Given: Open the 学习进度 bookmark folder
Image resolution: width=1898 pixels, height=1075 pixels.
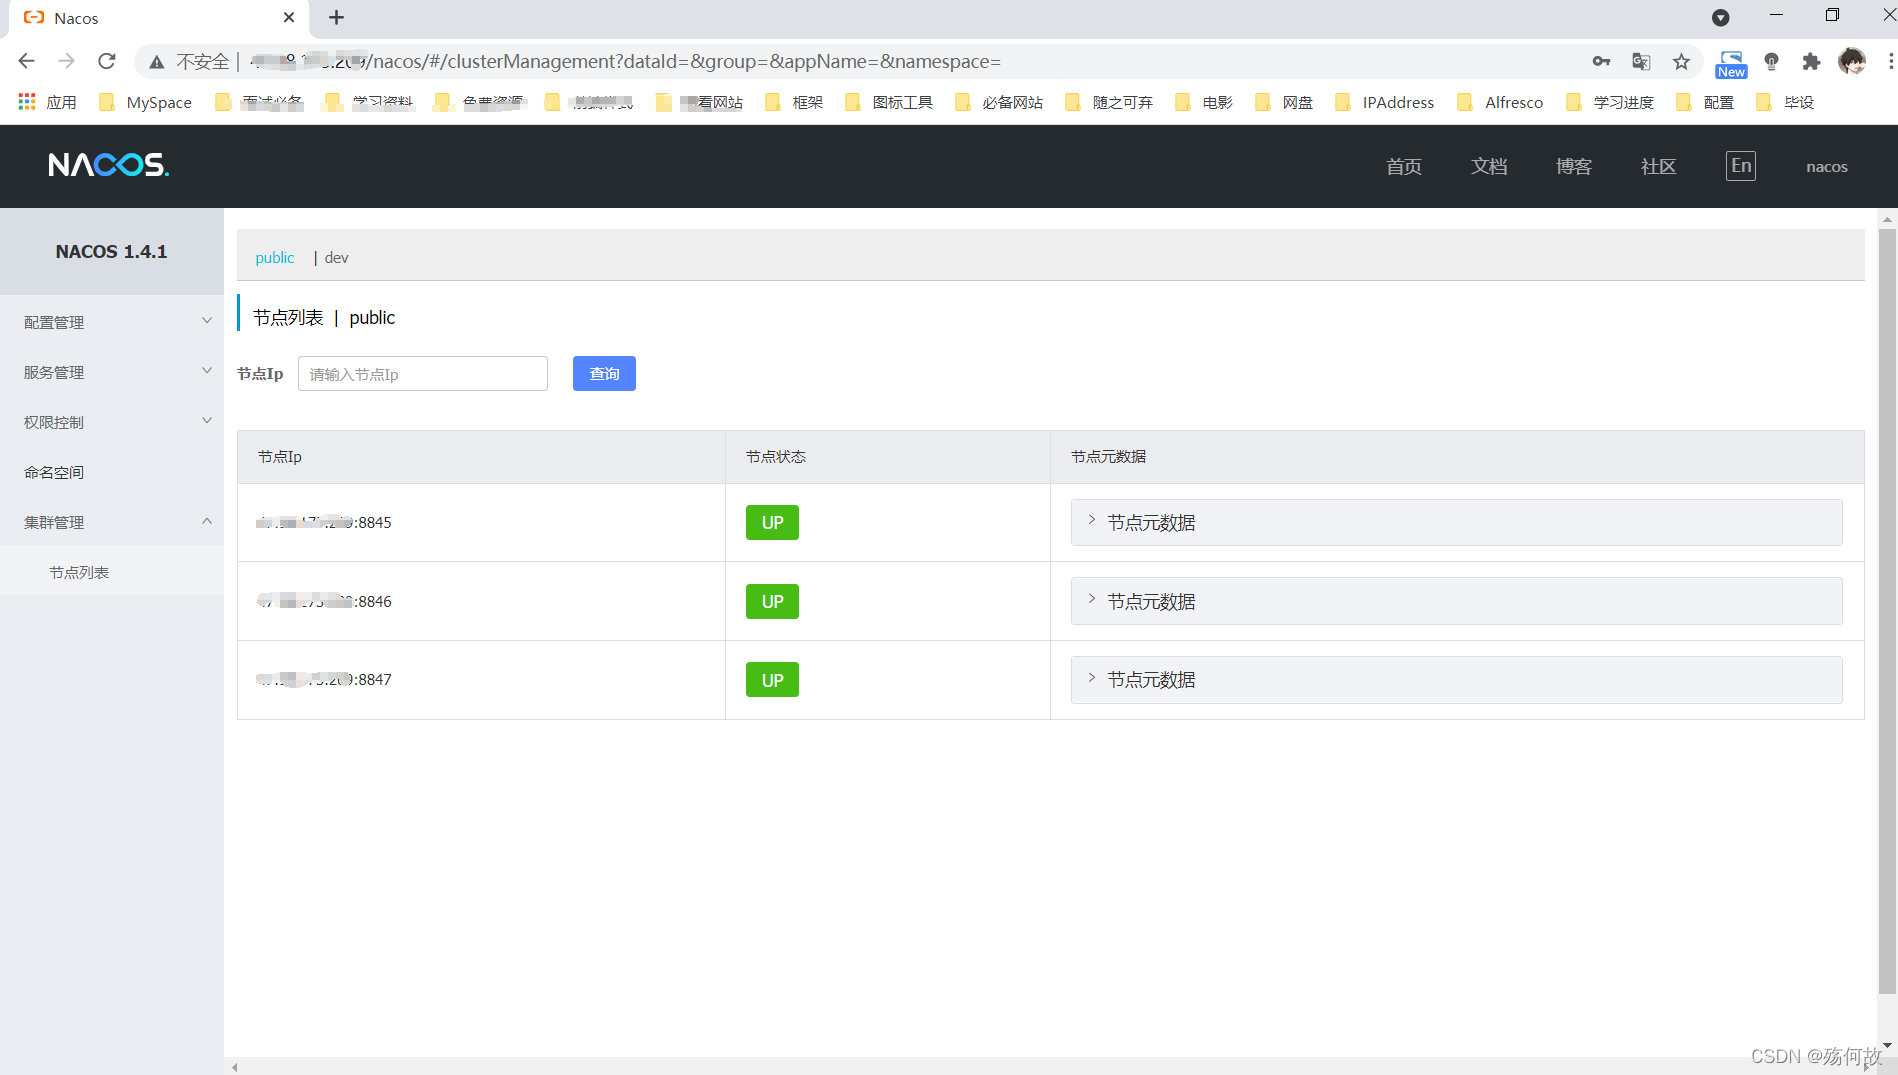Looking at the screenshot, I should point(1610,102).
